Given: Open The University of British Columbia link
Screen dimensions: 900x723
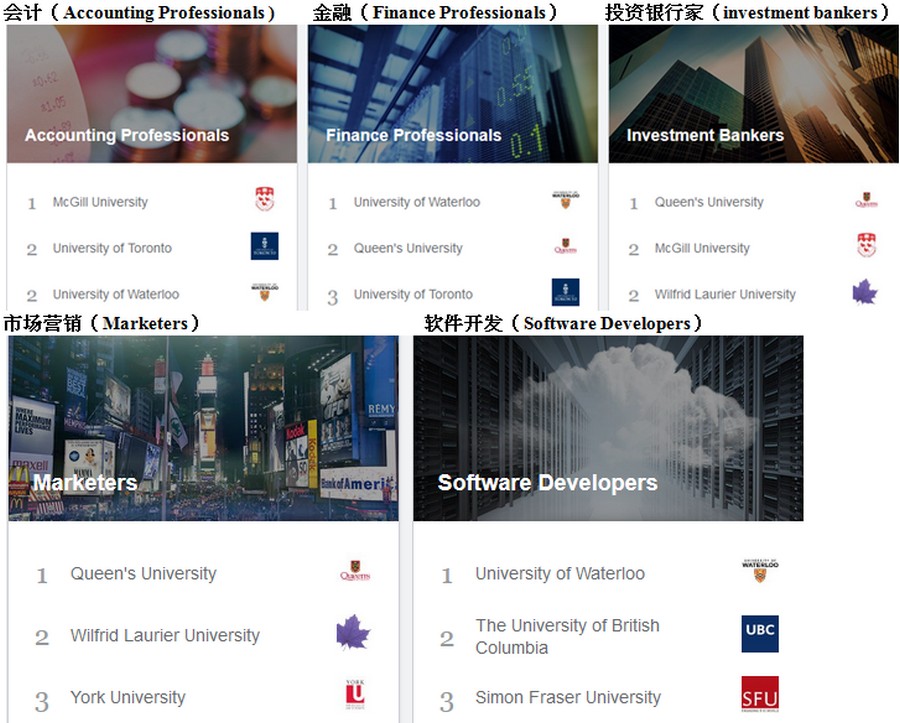Looking at the screenshot, I should click(568, 636).
